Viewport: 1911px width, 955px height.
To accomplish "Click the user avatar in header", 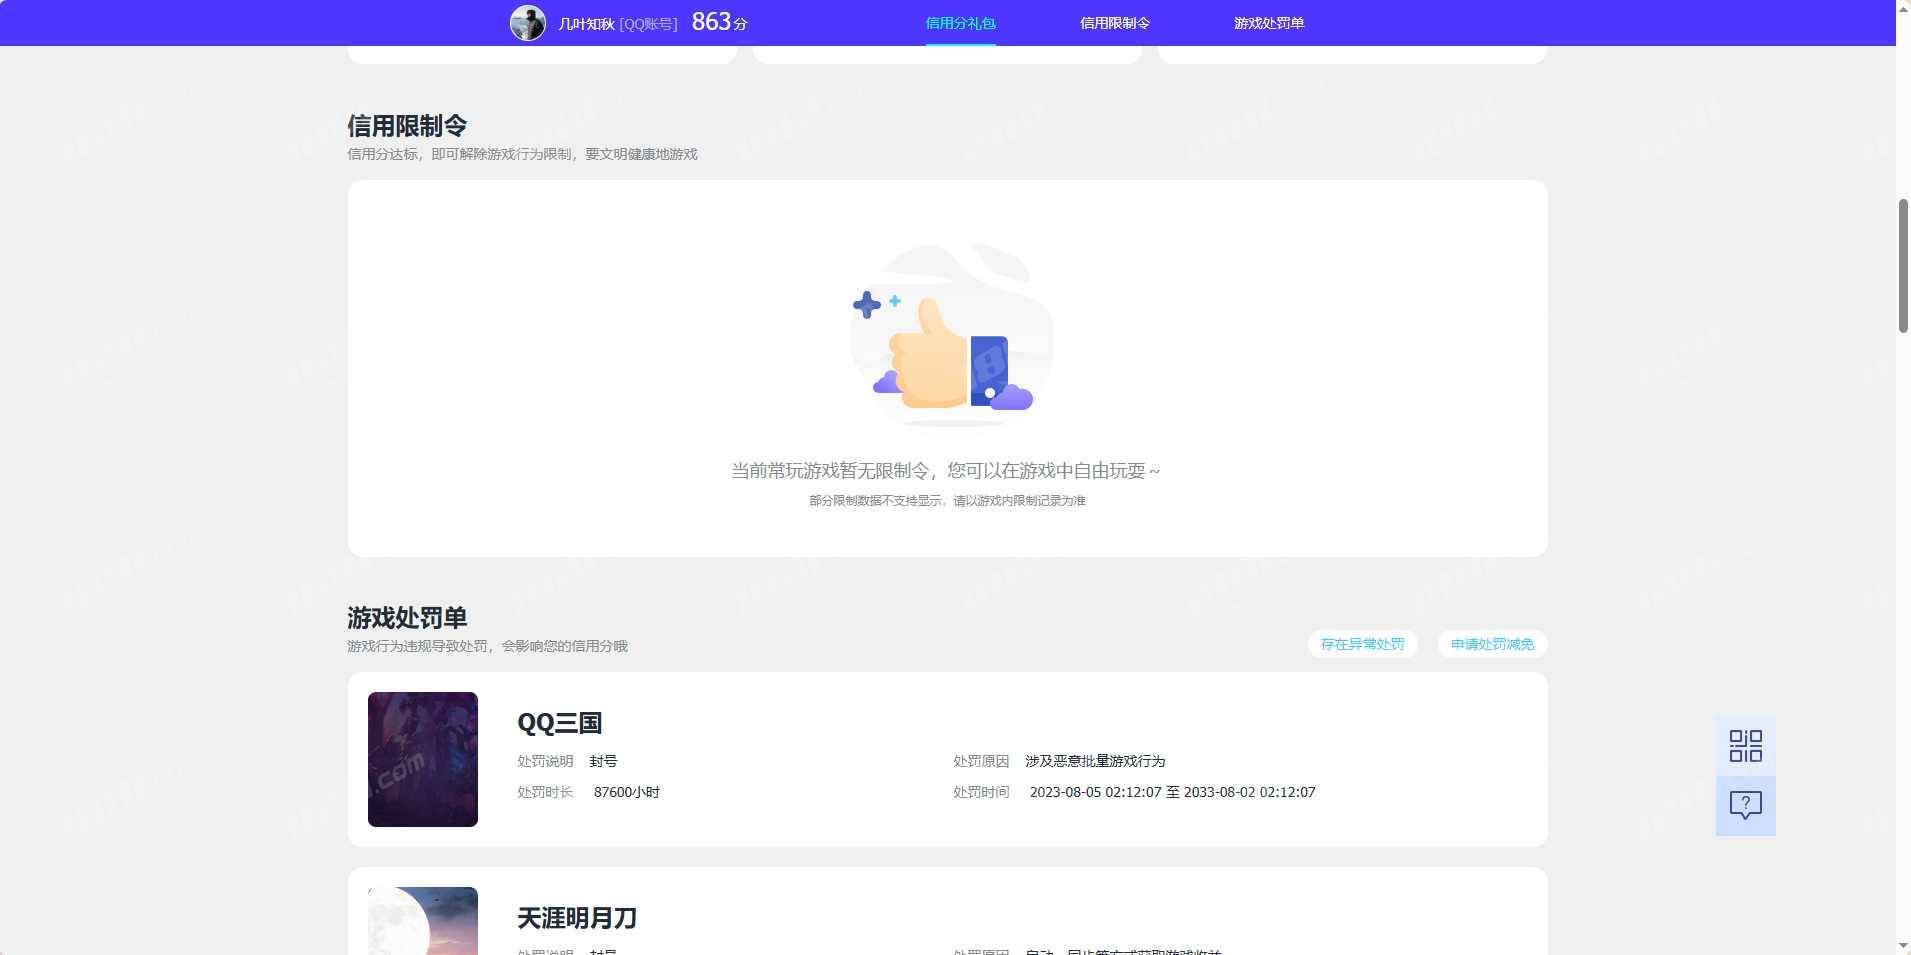I will 528,23.
